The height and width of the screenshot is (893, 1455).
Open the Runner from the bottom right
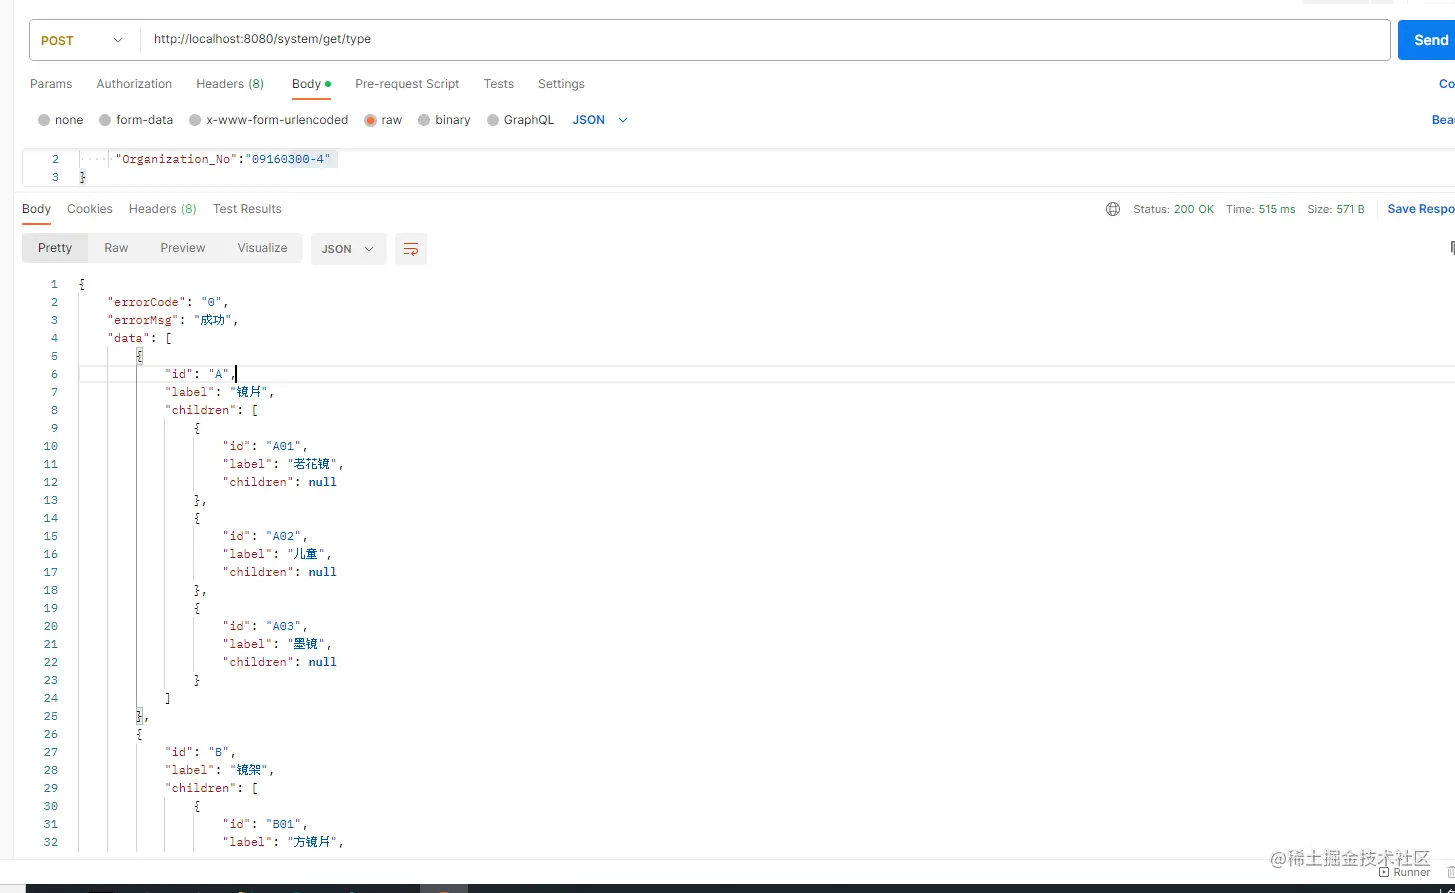tap(1404, 871)
